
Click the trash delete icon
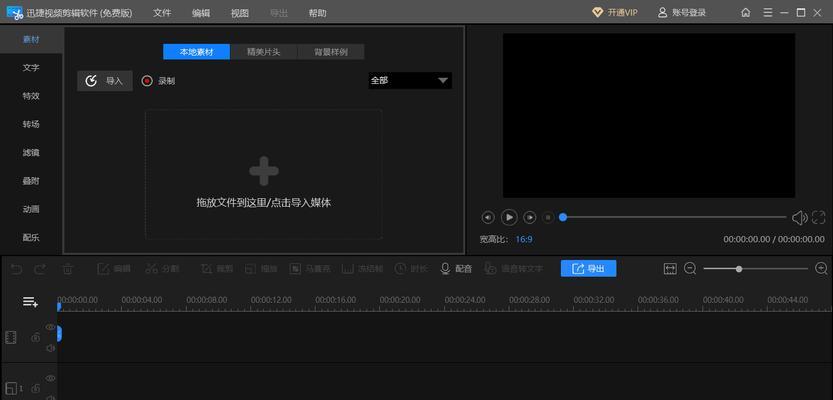coord(67,269)
